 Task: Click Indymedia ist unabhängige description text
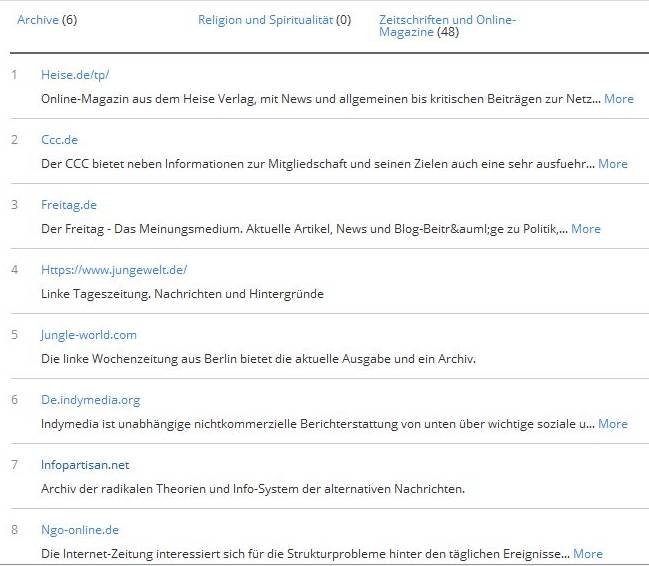point(318,424)
